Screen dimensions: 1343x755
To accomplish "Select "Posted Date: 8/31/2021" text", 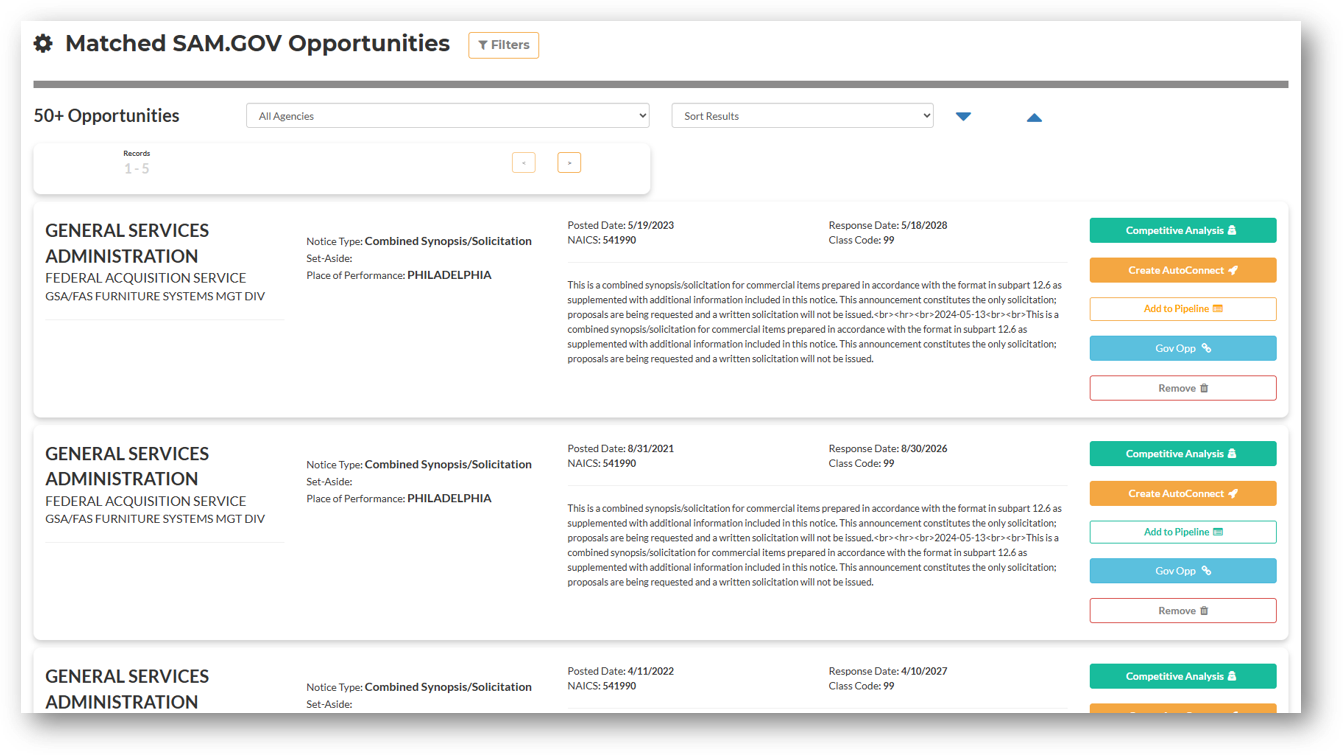I will coord(621,449).
